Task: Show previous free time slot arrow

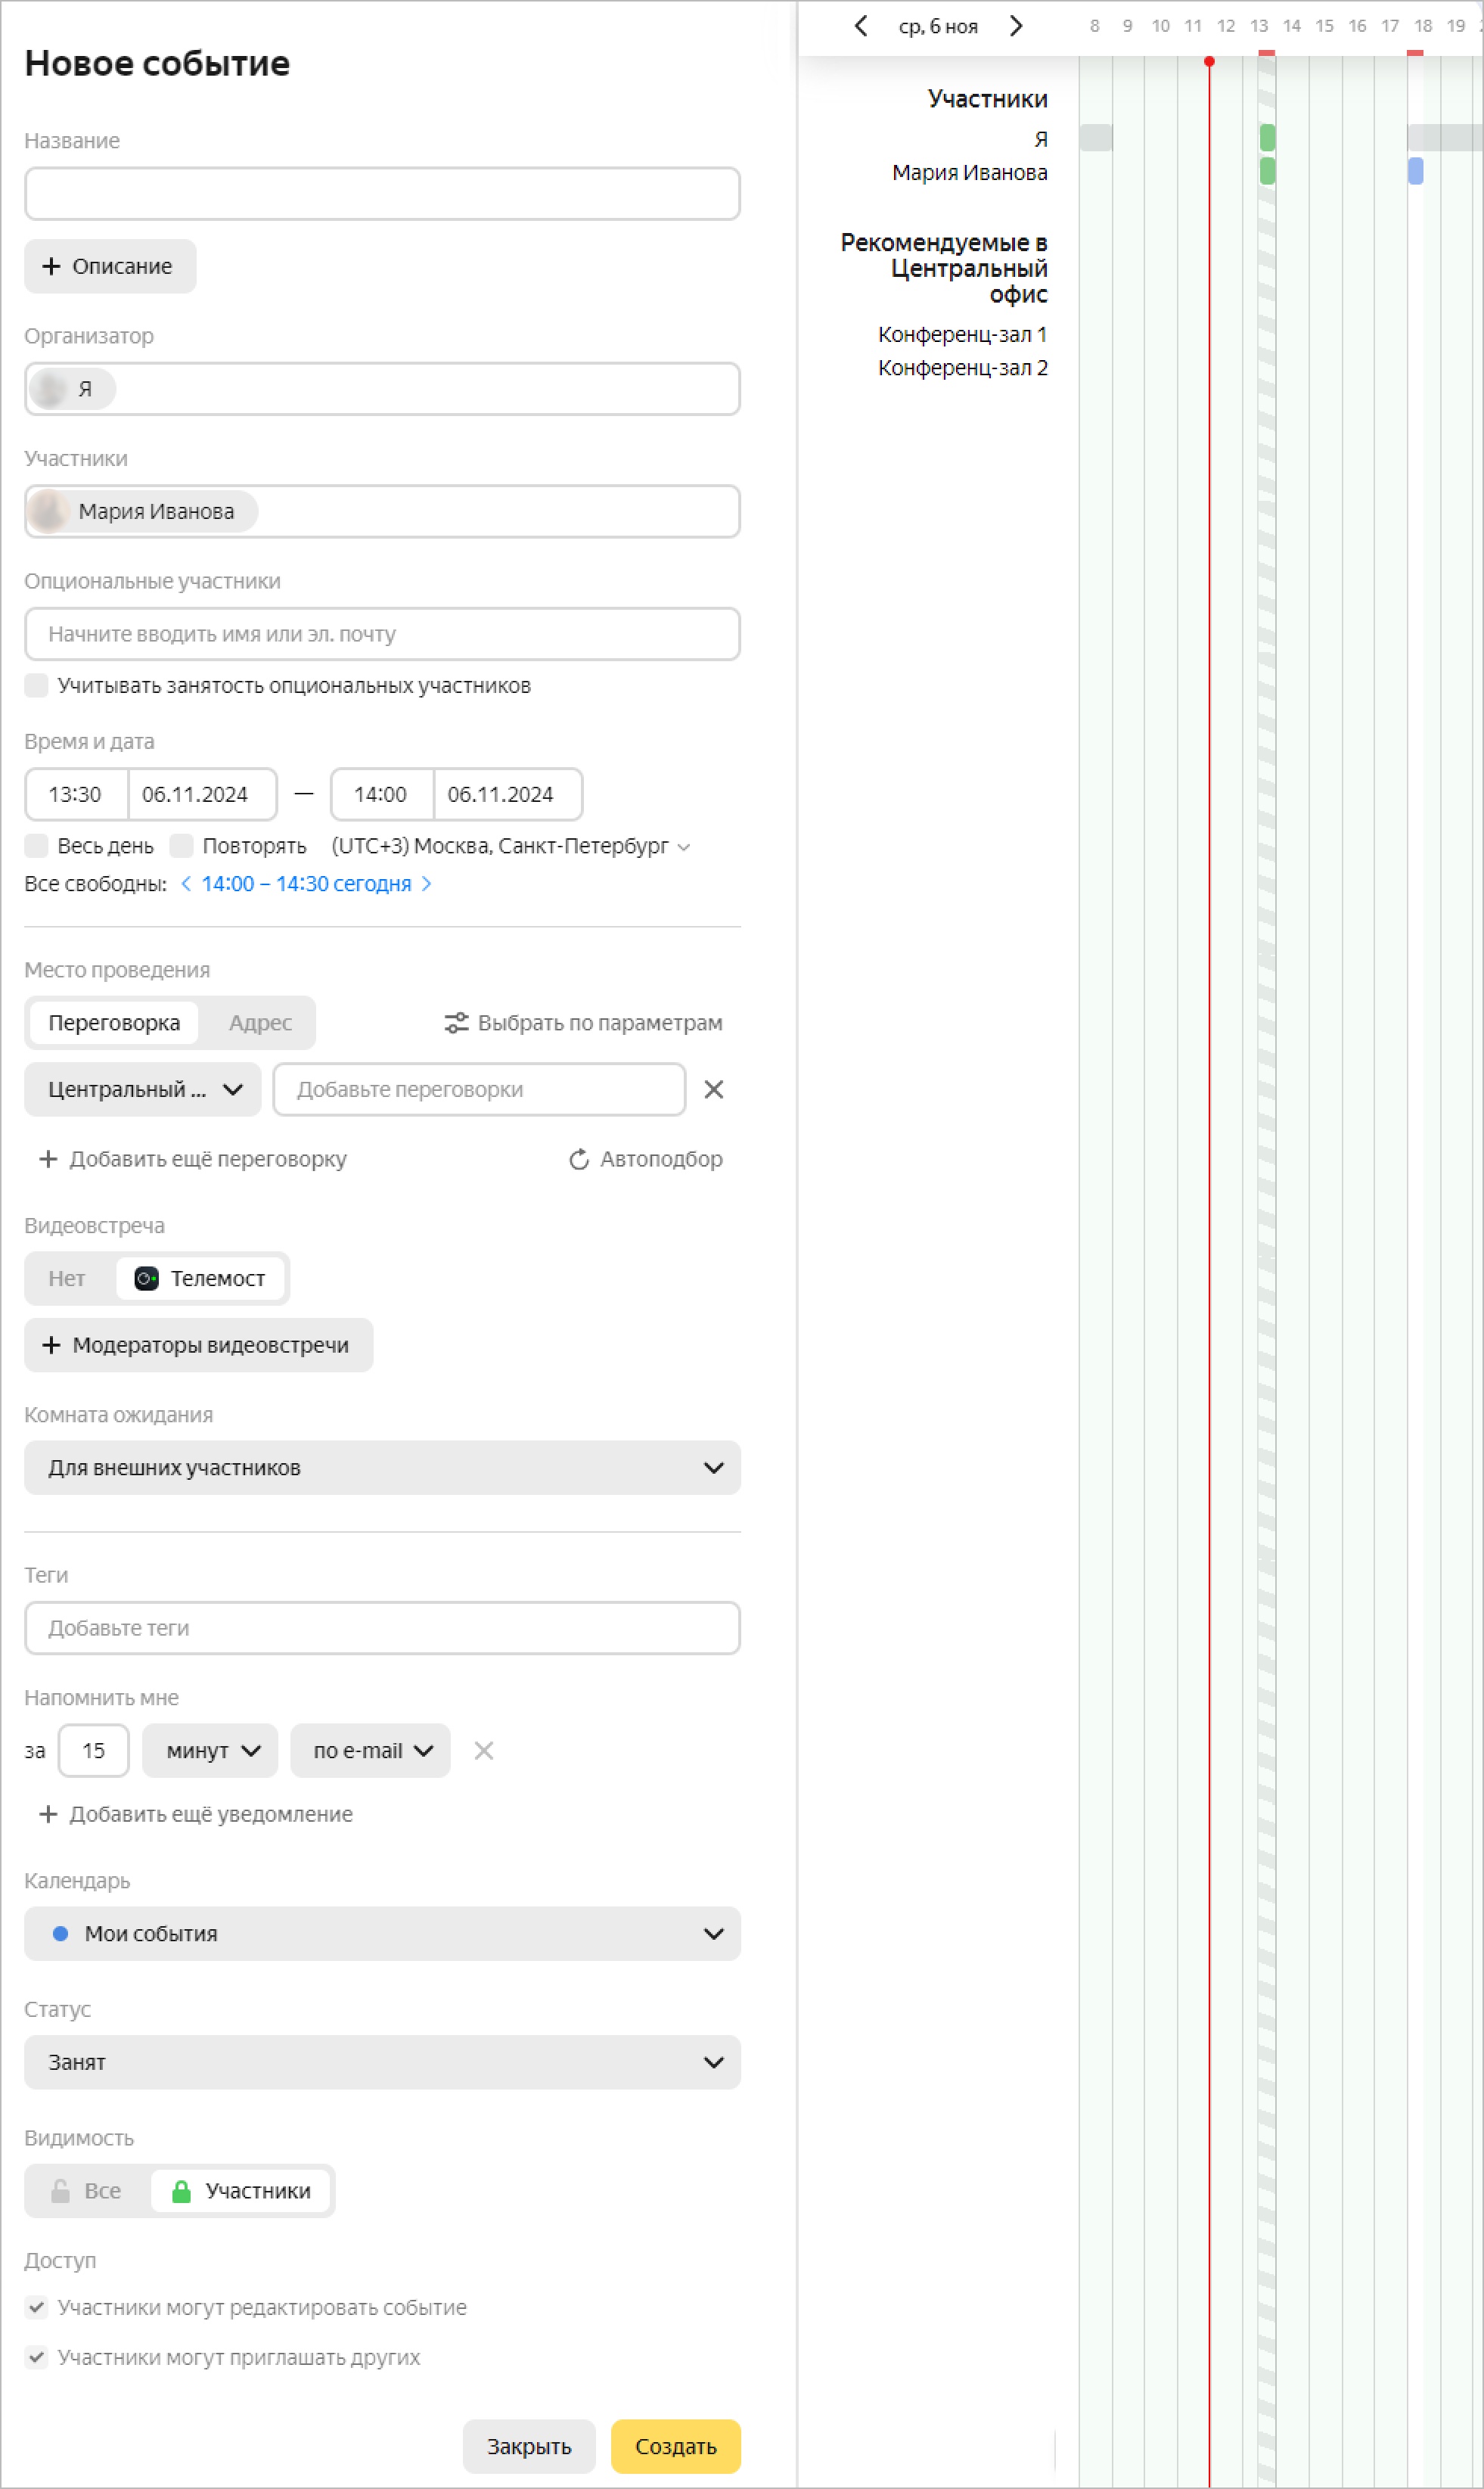Action: coord(186,883)
